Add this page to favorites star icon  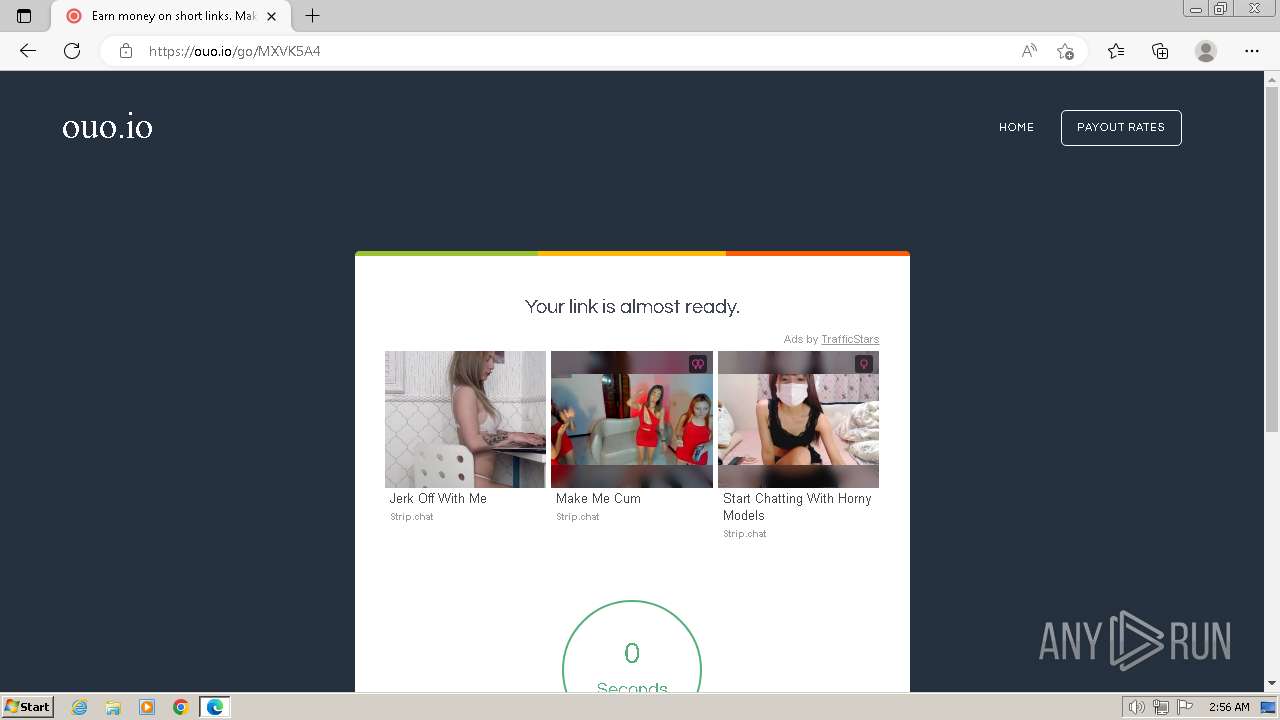click(x=1065, y=51)
